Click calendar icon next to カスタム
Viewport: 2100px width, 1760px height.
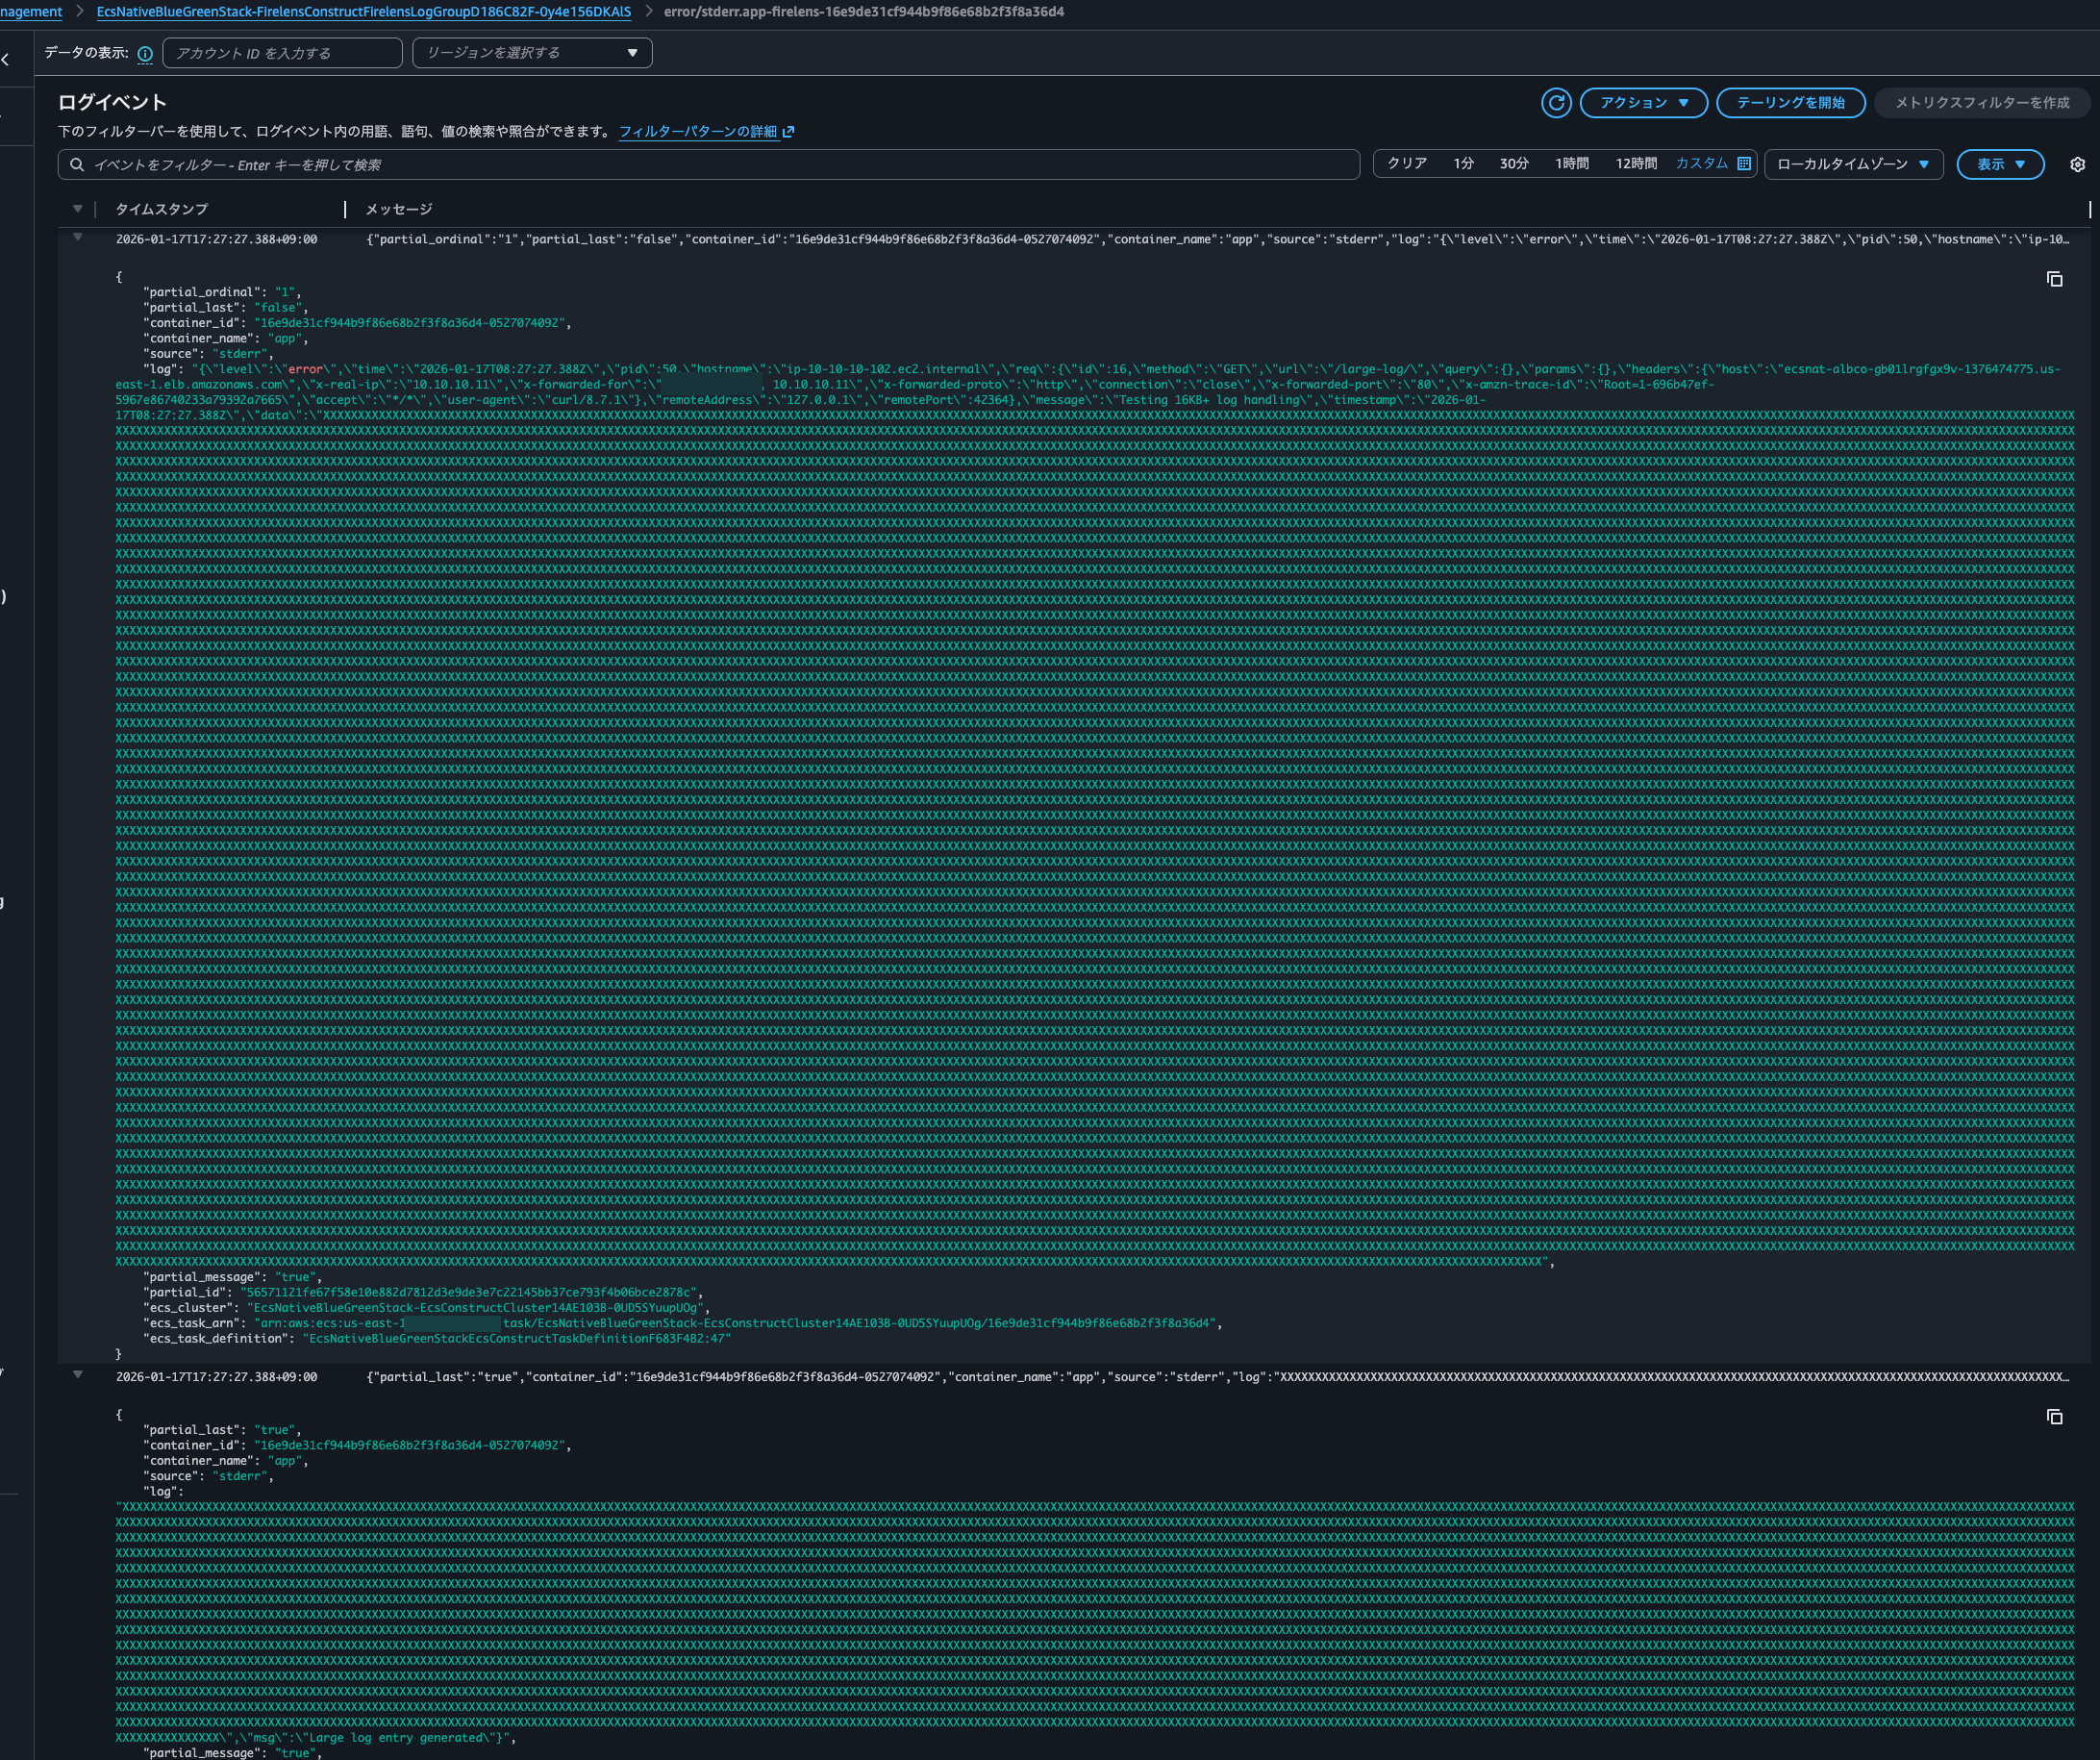pos(1744,164)
